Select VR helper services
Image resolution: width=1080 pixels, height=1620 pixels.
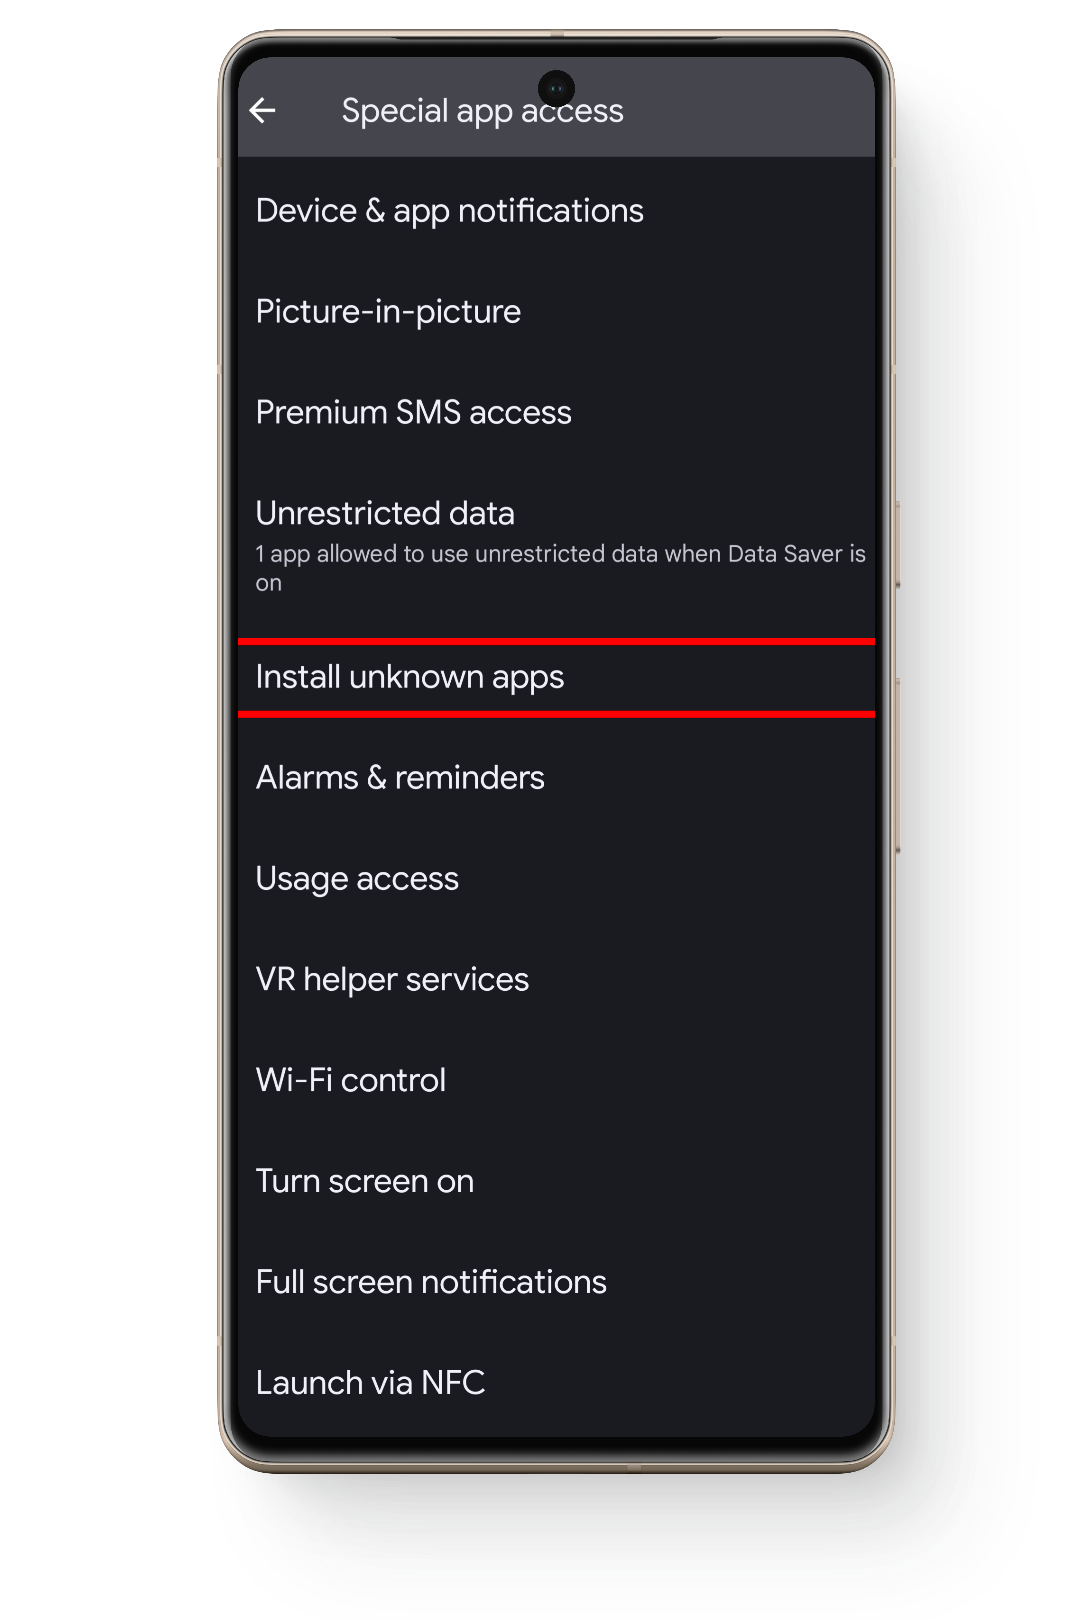pos(392,980)
